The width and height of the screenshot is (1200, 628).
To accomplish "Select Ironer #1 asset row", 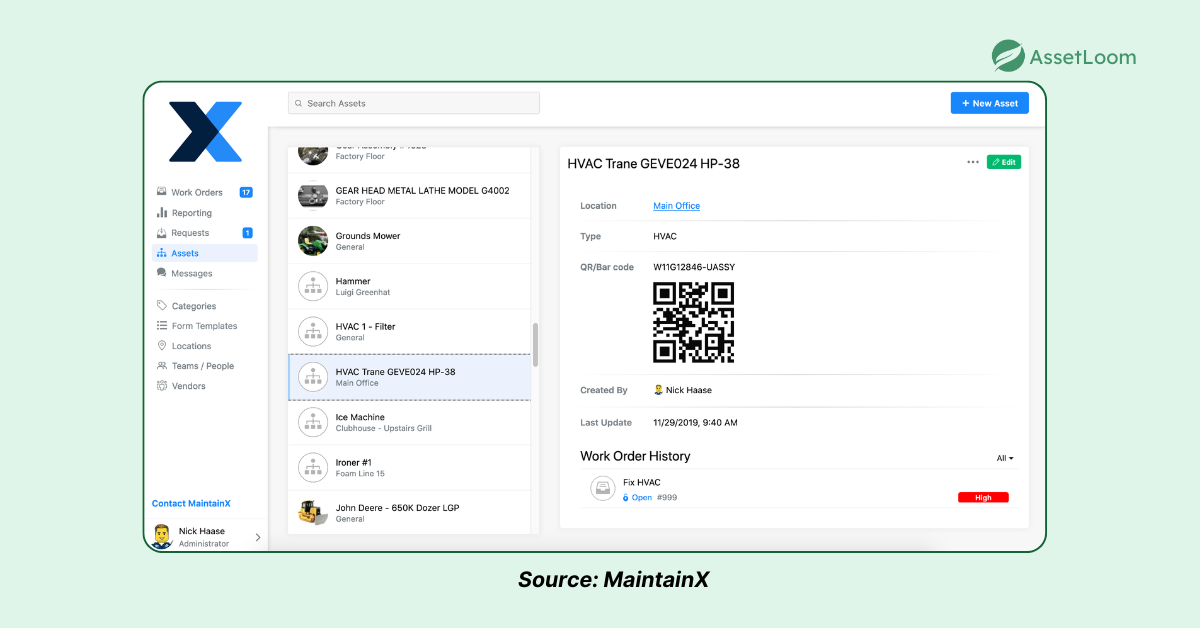I will coord(409,467).
